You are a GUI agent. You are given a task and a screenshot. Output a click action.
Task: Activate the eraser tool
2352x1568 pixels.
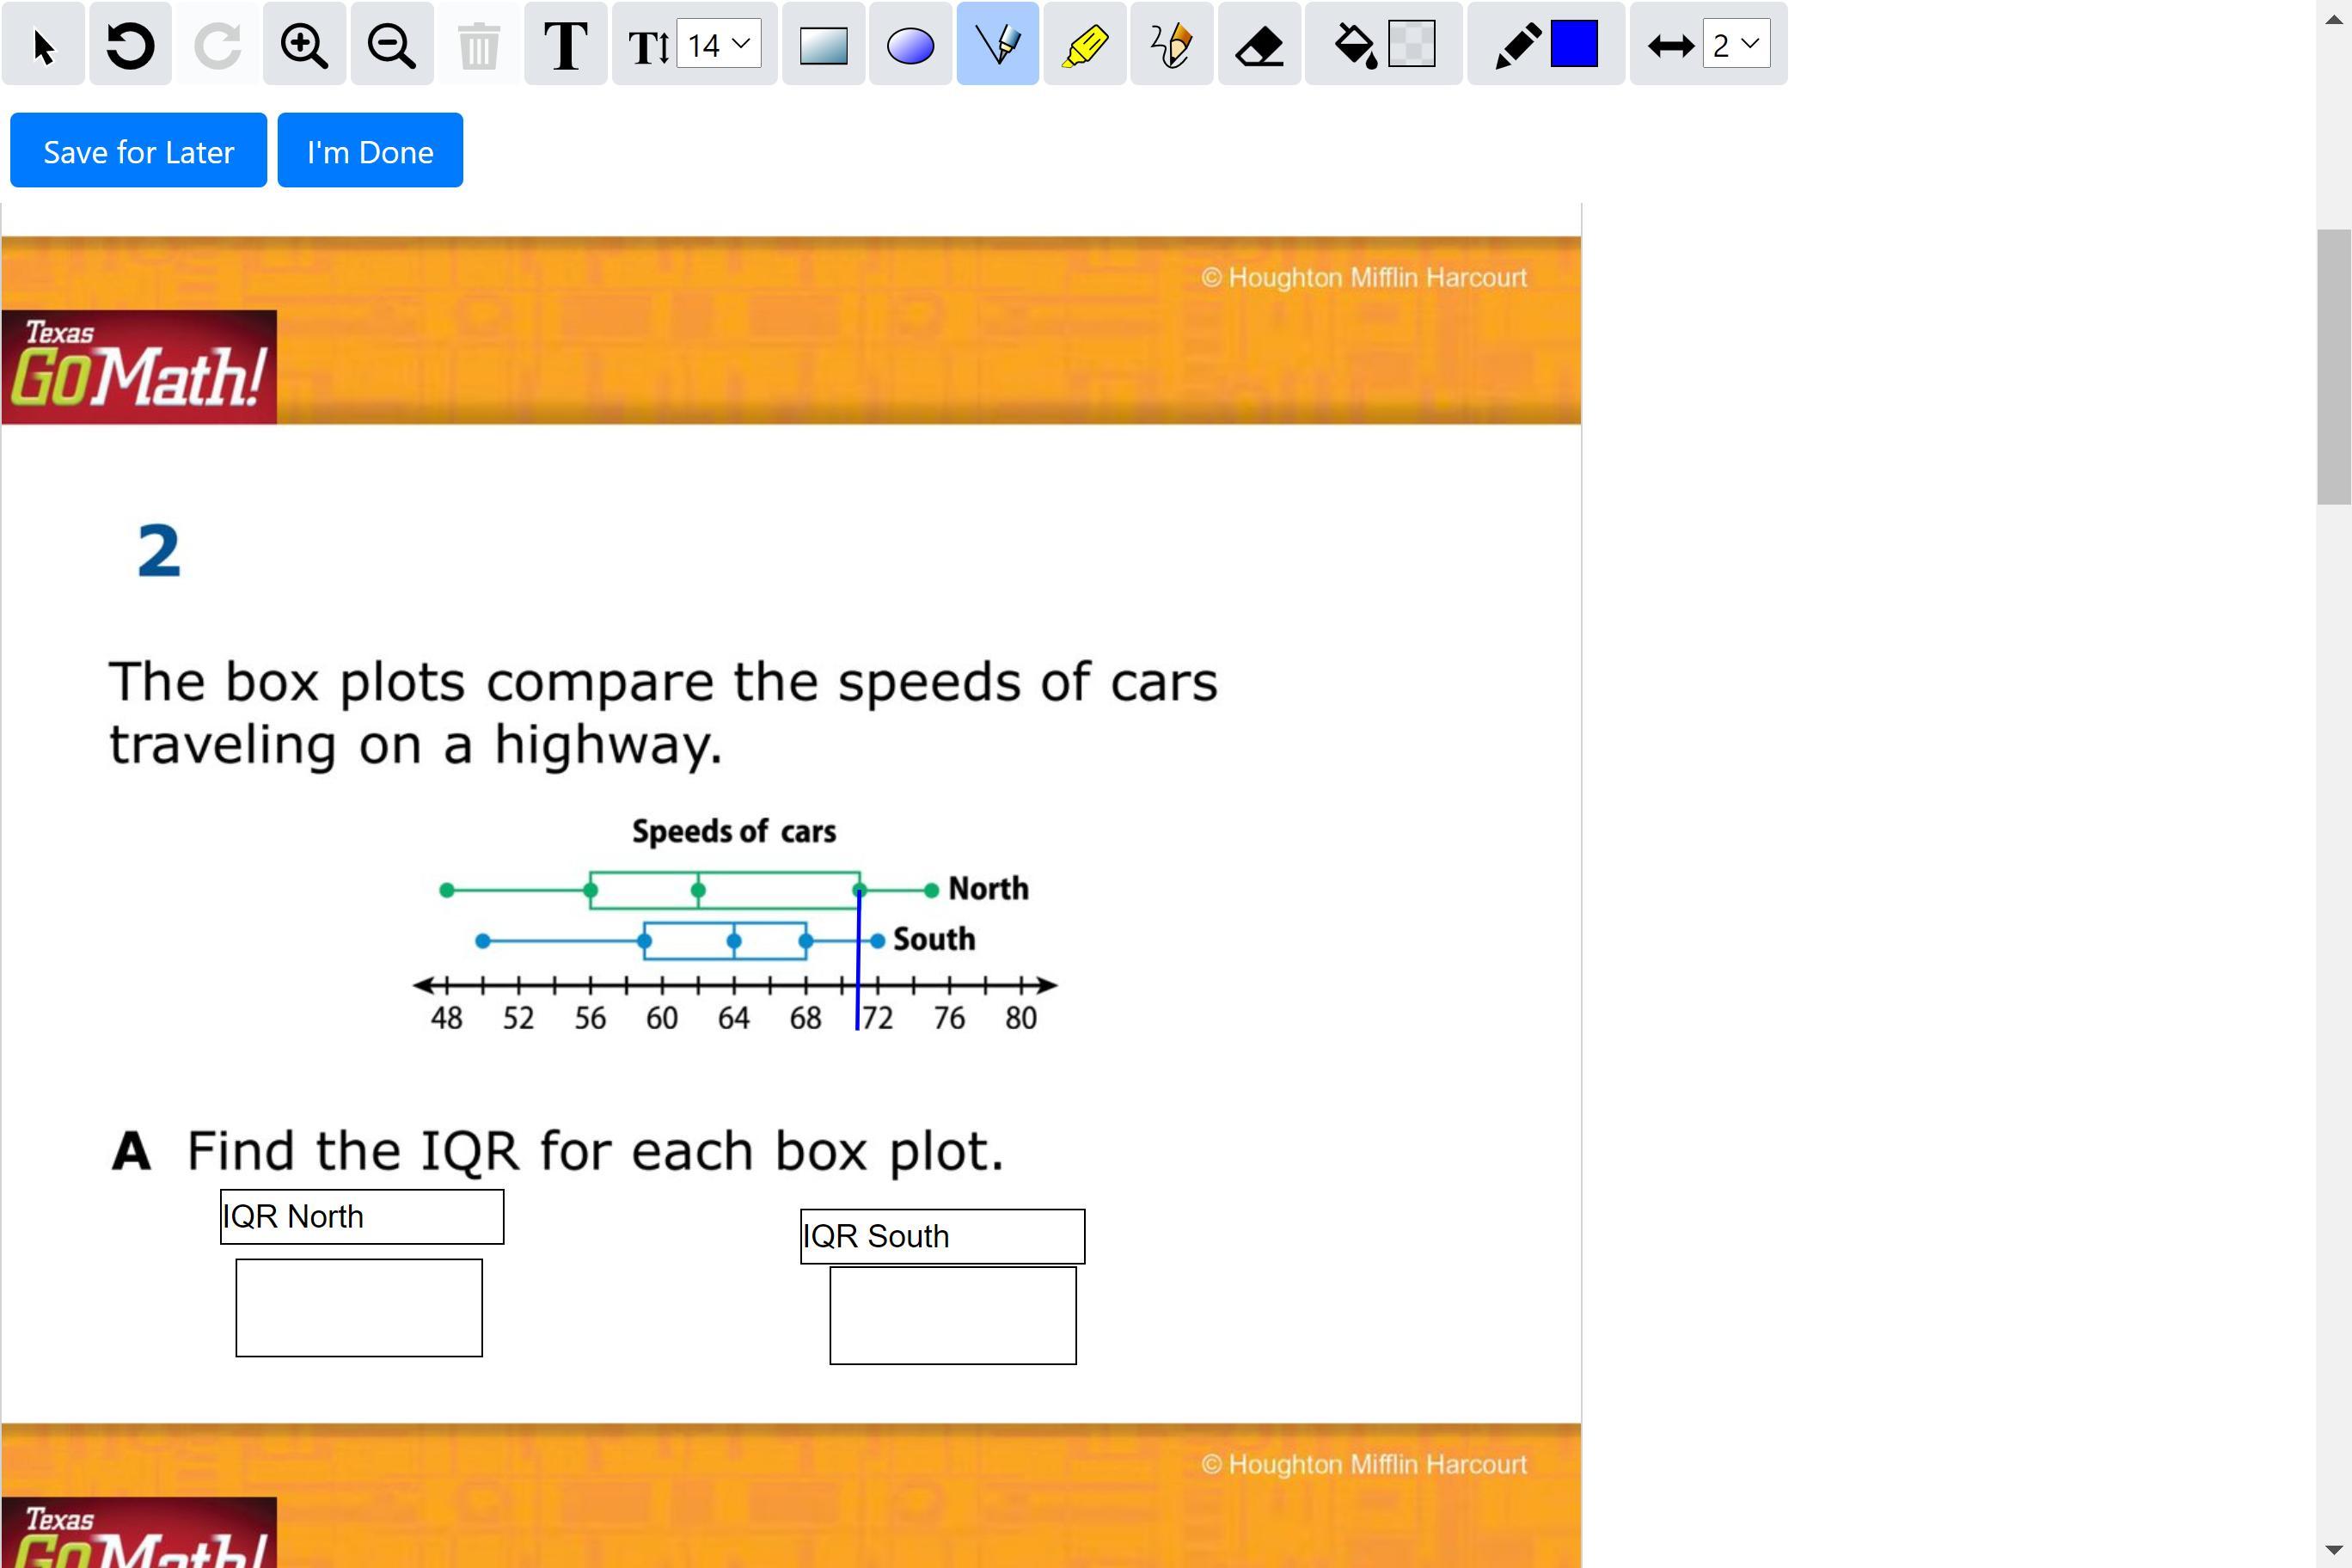click(1259, 45)
